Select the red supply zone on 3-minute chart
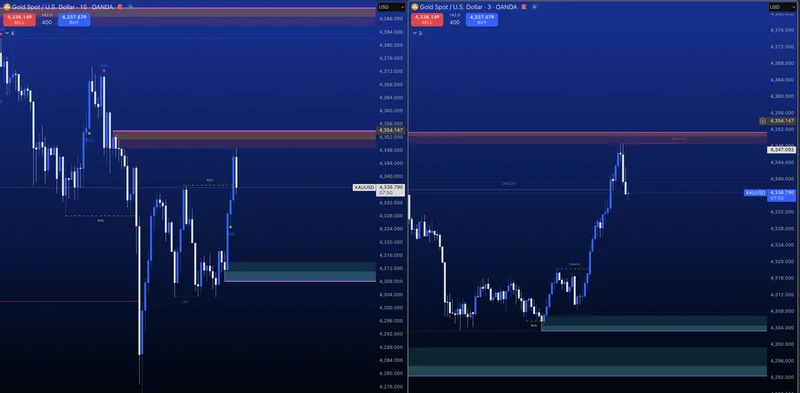Viewport: 800px width, 393px height. pyautogui.click(x=587, y=138)
